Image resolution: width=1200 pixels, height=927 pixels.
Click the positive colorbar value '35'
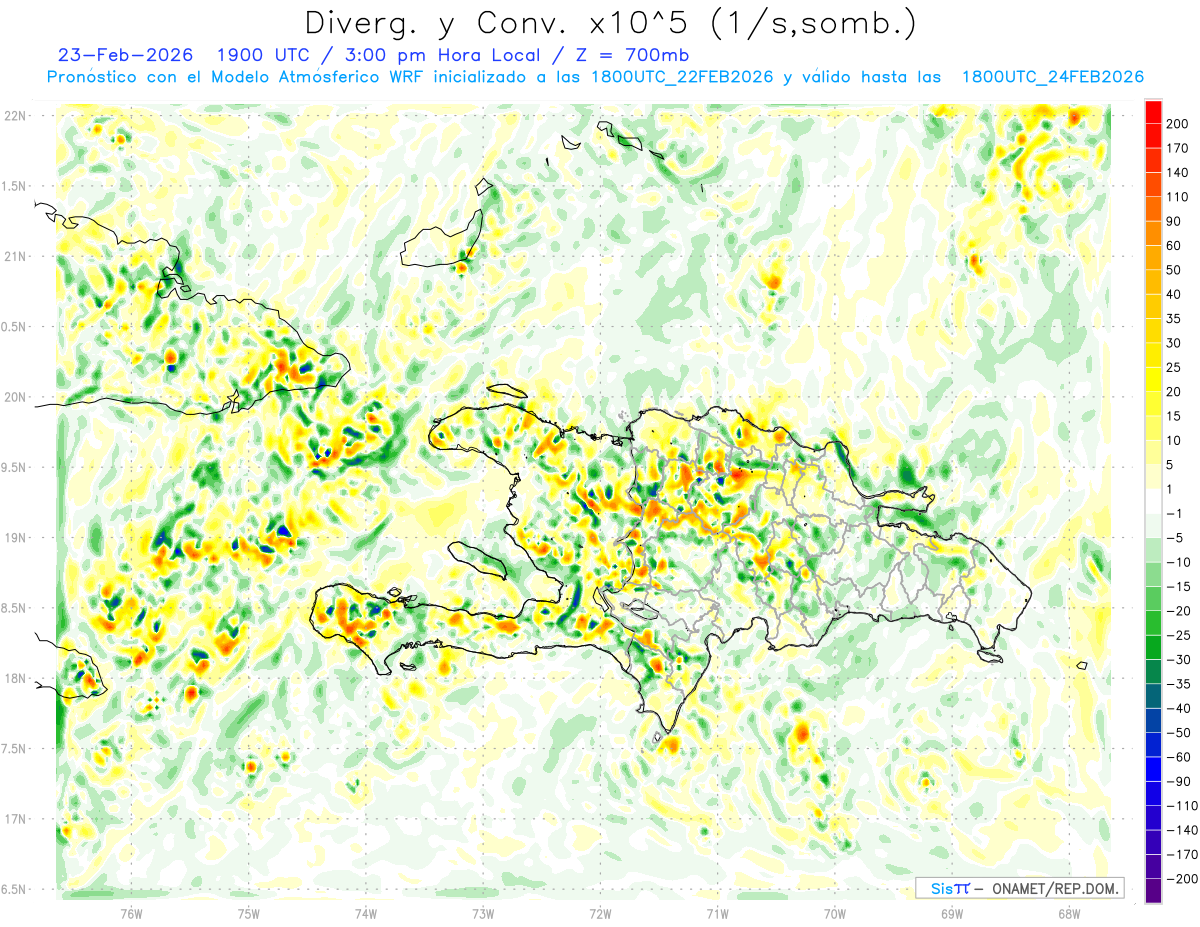tap(1173, 319)
